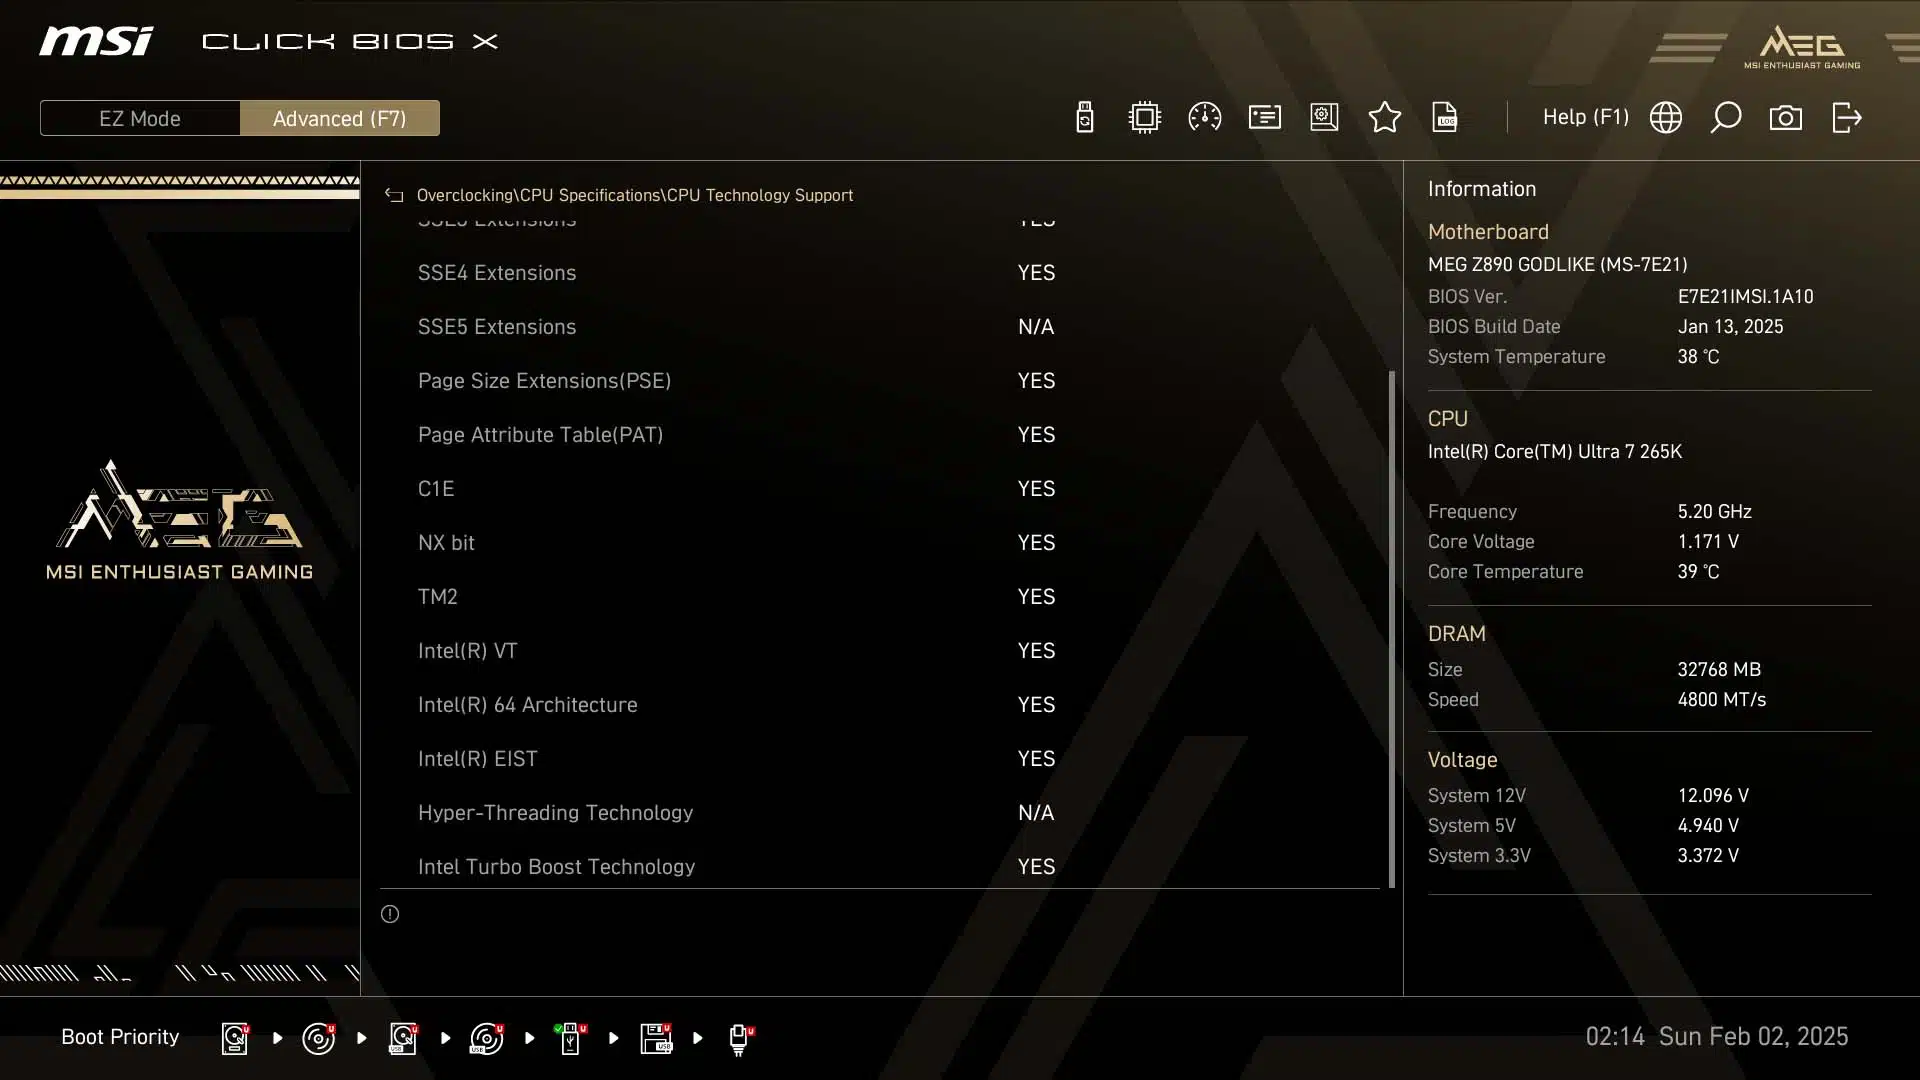Select the USB floppy boot device
1920x1080 pixels.
656,1038
